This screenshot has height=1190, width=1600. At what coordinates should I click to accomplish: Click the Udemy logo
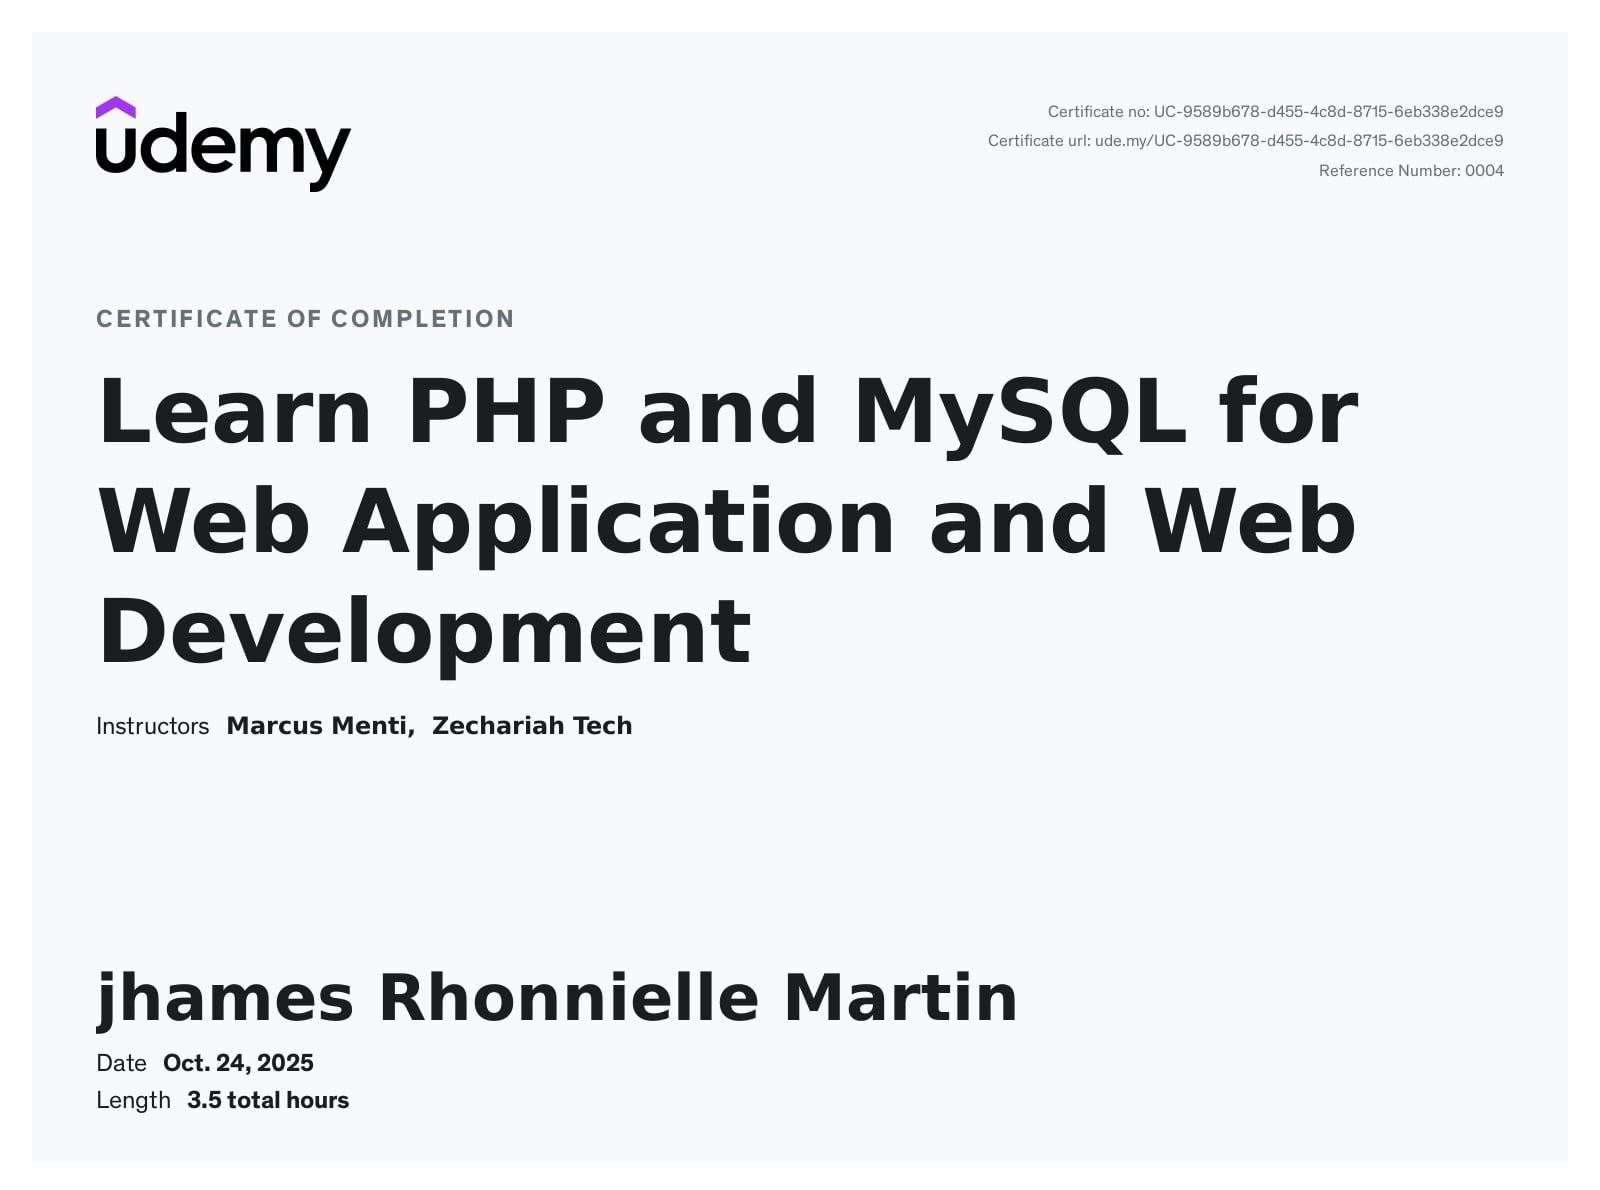(x=223, y=144)
